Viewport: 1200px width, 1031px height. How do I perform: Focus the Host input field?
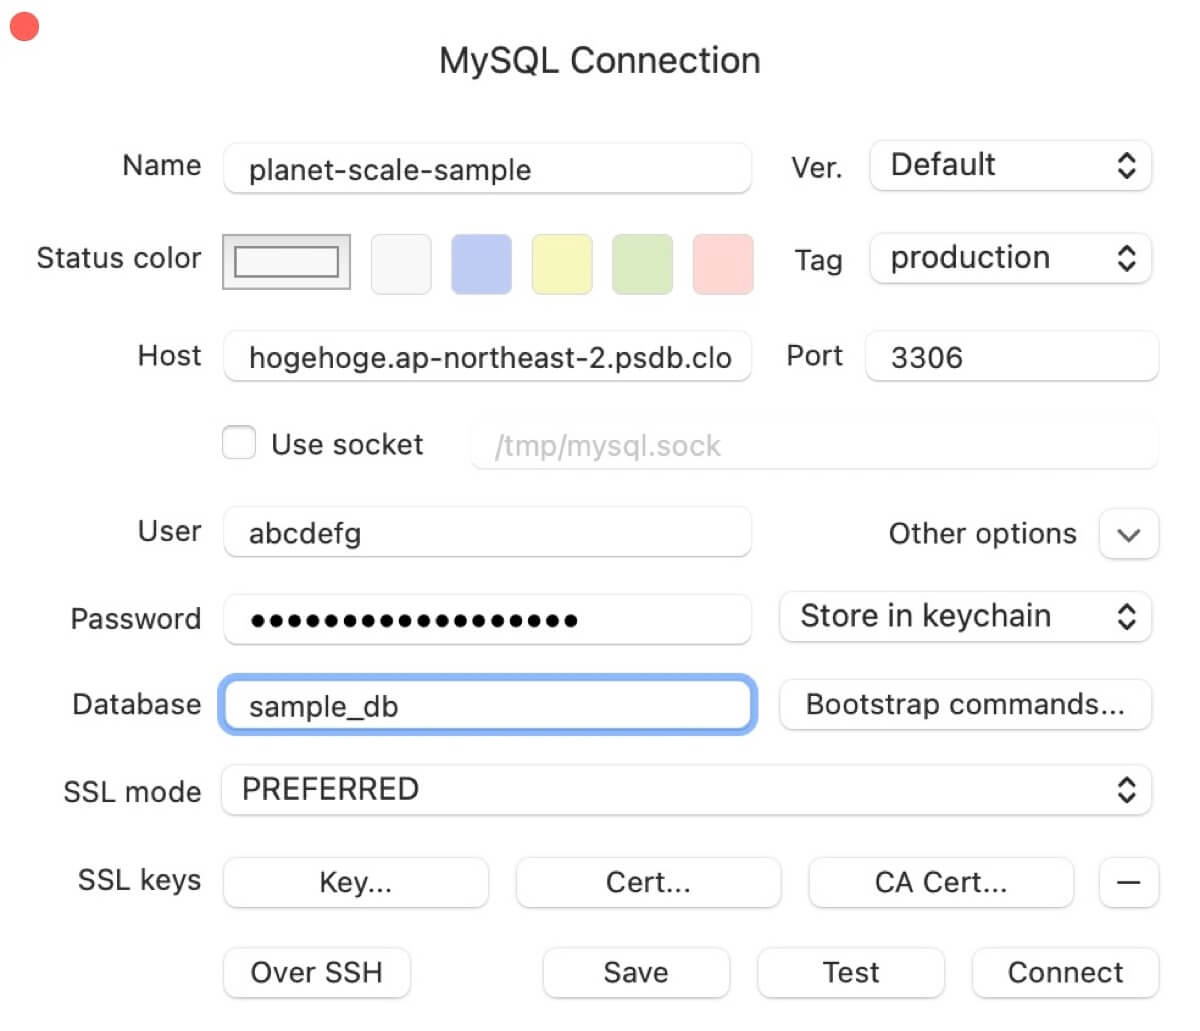[487, 357]
